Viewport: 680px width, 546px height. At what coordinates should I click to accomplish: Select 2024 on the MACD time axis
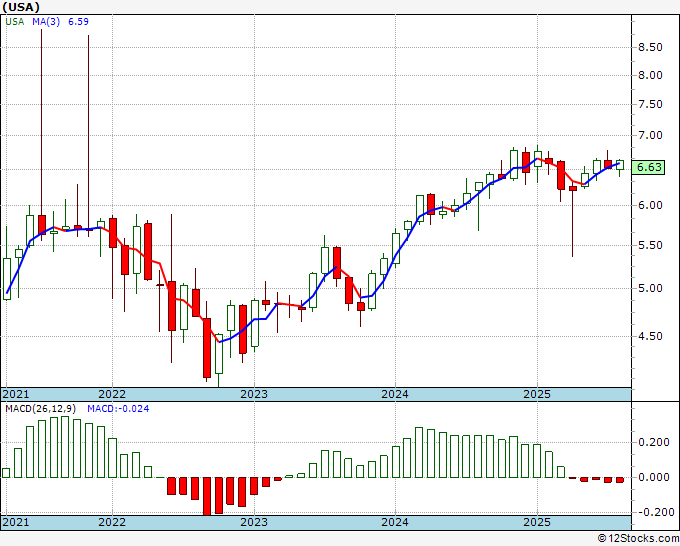[395, 522]
